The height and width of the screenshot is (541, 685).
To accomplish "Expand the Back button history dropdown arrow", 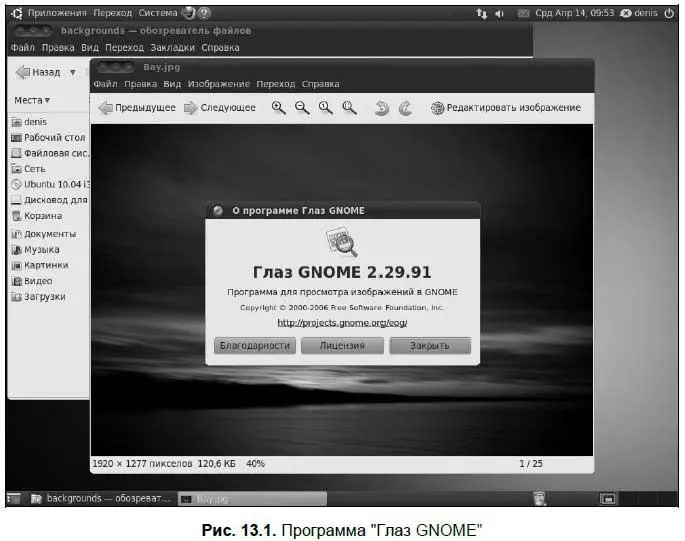I will [x=73, y=72].
